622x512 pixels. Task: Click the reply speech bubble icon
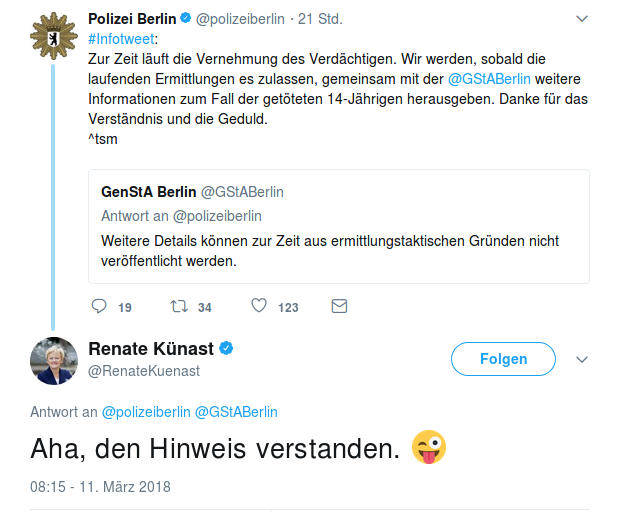pos(98,306)
